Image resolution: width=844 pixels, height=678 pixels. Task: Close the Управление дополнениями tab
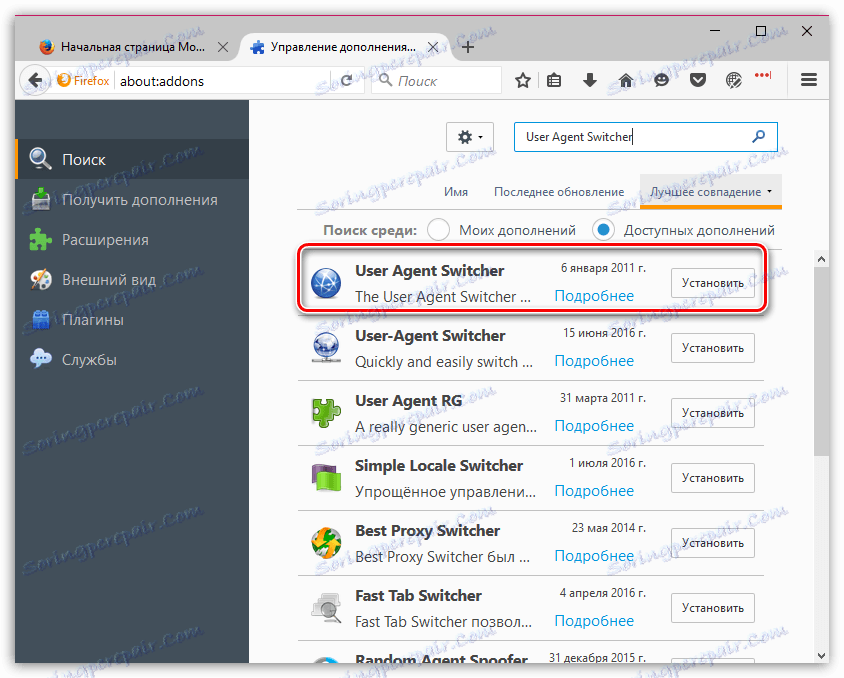coord(433,47)
